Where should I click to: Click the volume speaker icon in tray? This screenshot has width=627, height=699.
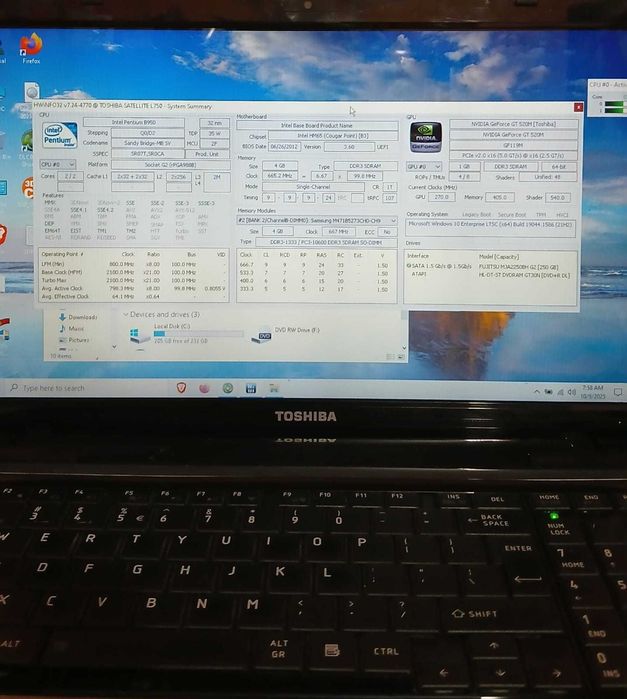tap(571, 392)
